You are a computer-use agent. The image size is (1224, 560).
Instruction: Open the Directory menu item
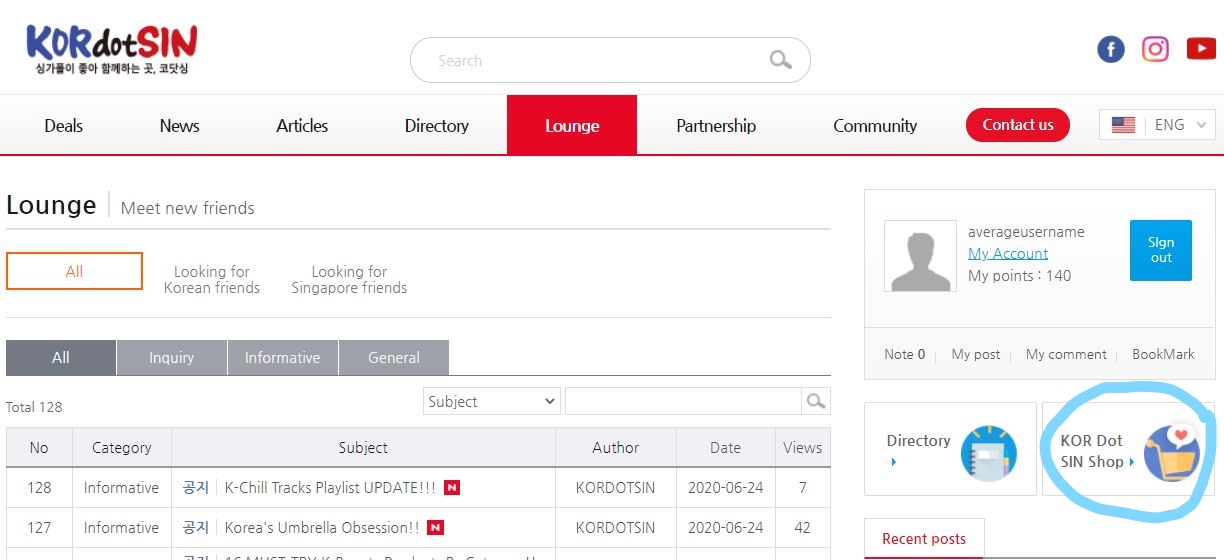tap(436, 126)
